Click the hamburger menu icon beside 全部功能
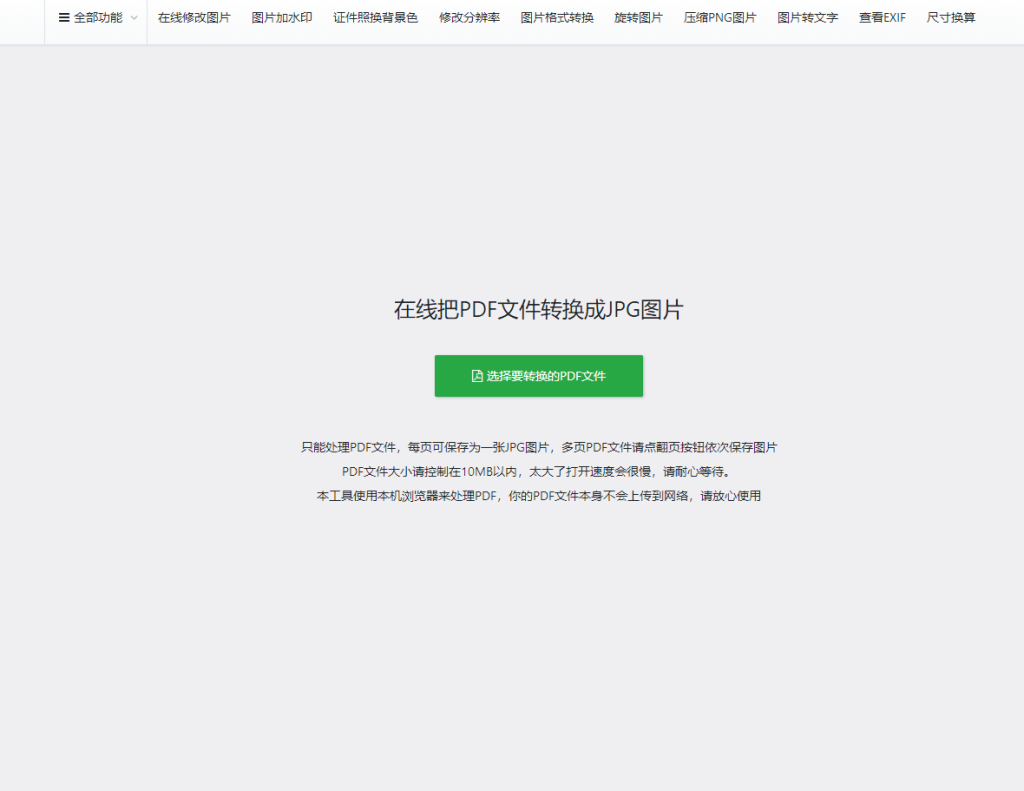 [x=62, y=17]
